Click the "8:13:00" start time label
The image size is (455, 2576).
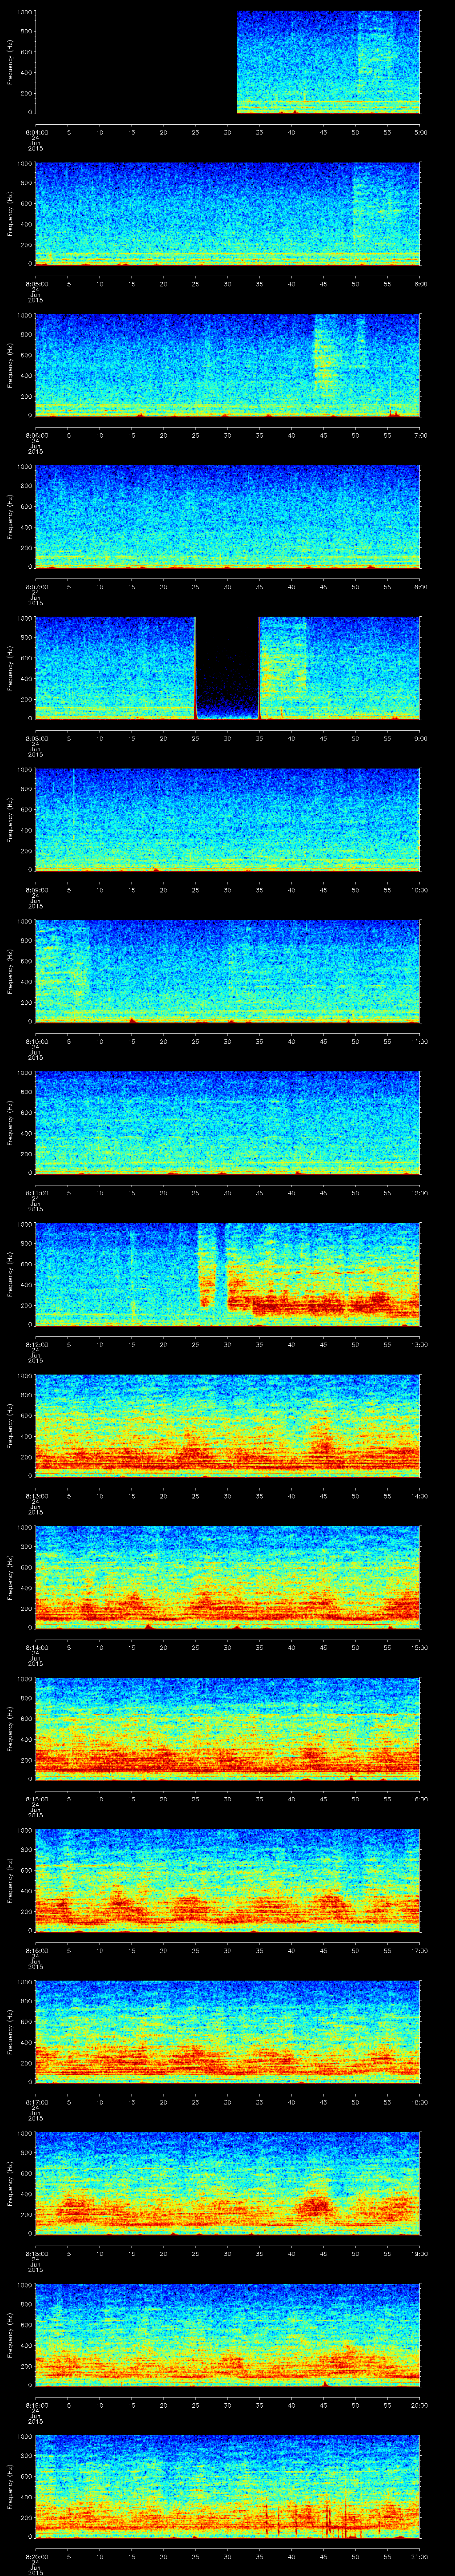coord(36,1495)
